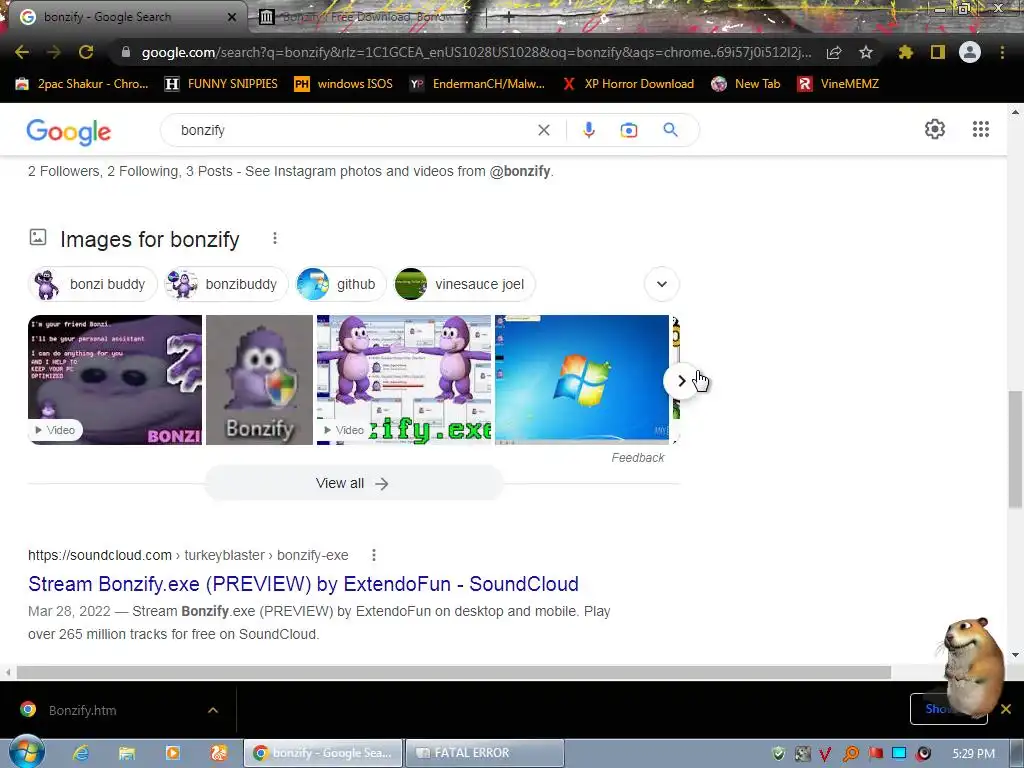Open options for Images for bonzify
Image resolution: width=1024 pixels, height=768 pixels.
(x=275, y=238)
